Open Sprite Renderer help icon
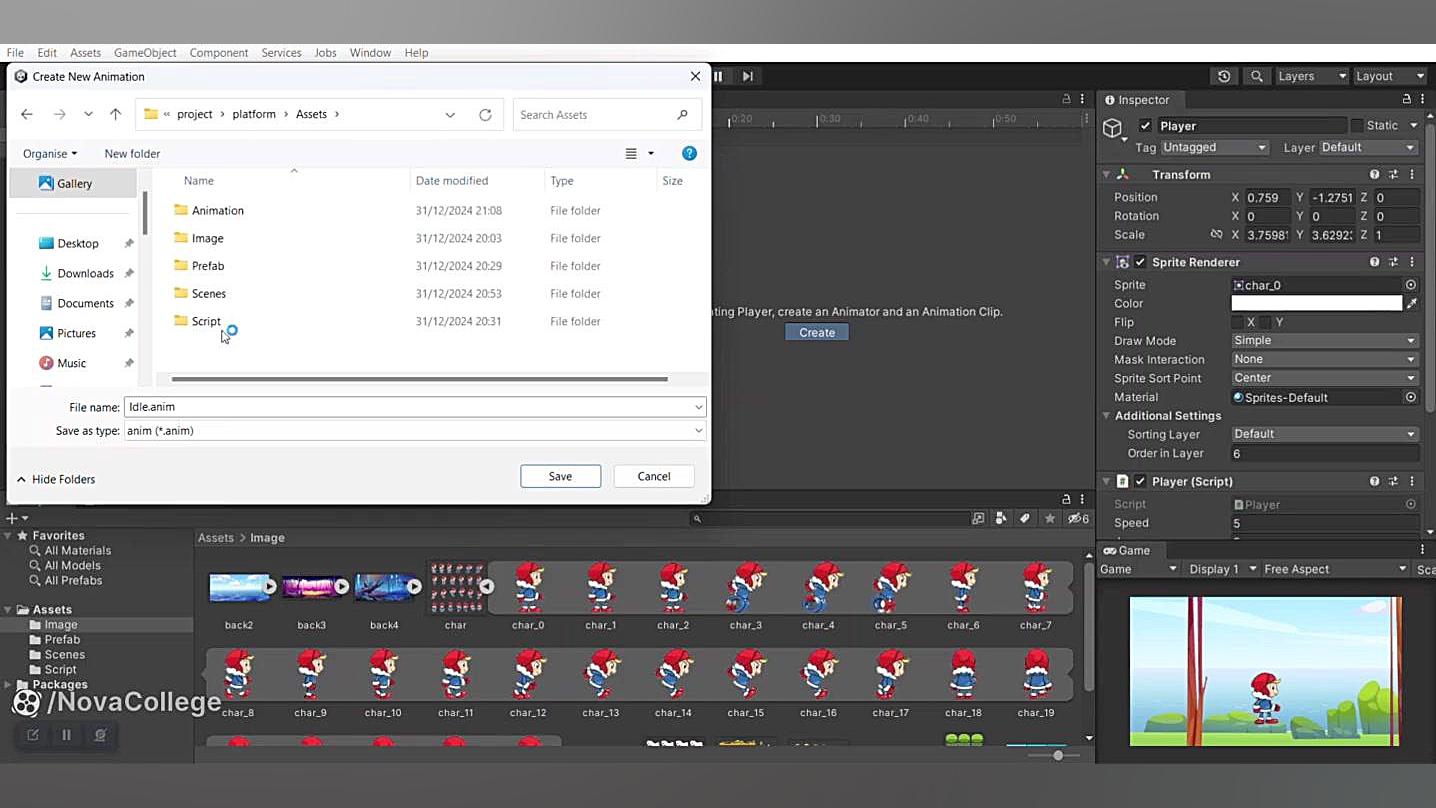This screenshot has width=1436, height=808. click(1375, 262)
